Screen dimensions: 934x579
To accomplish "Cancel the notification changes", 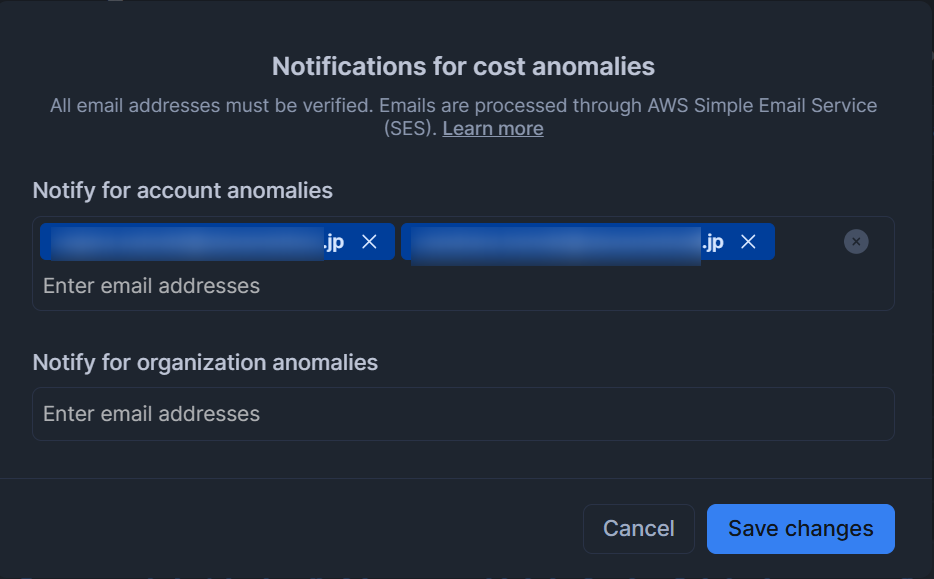I will click(x=639, y=529).
